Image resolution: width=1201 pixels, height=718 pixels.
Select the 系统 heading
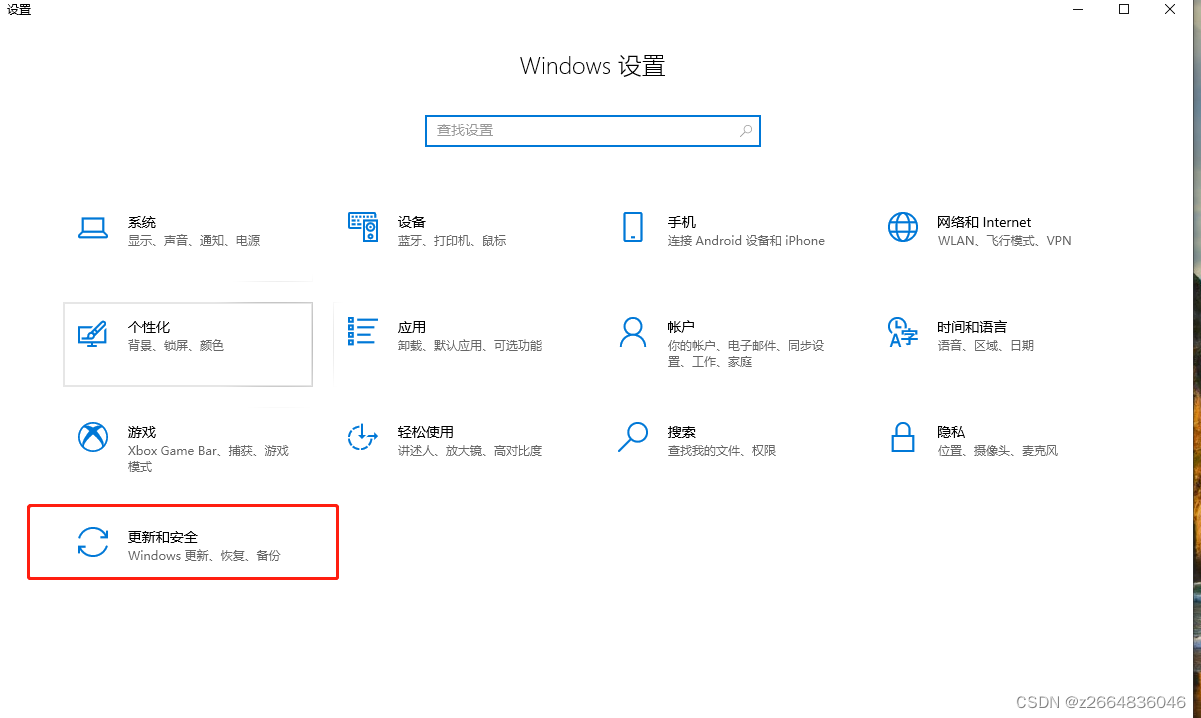click(x=142, y=222)
